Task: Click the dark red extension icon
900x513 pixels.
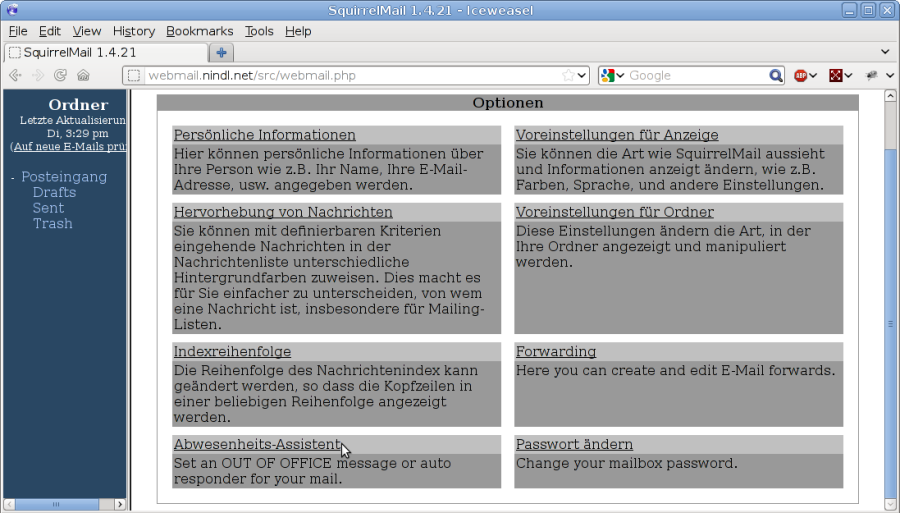Action: pos(836,75)
